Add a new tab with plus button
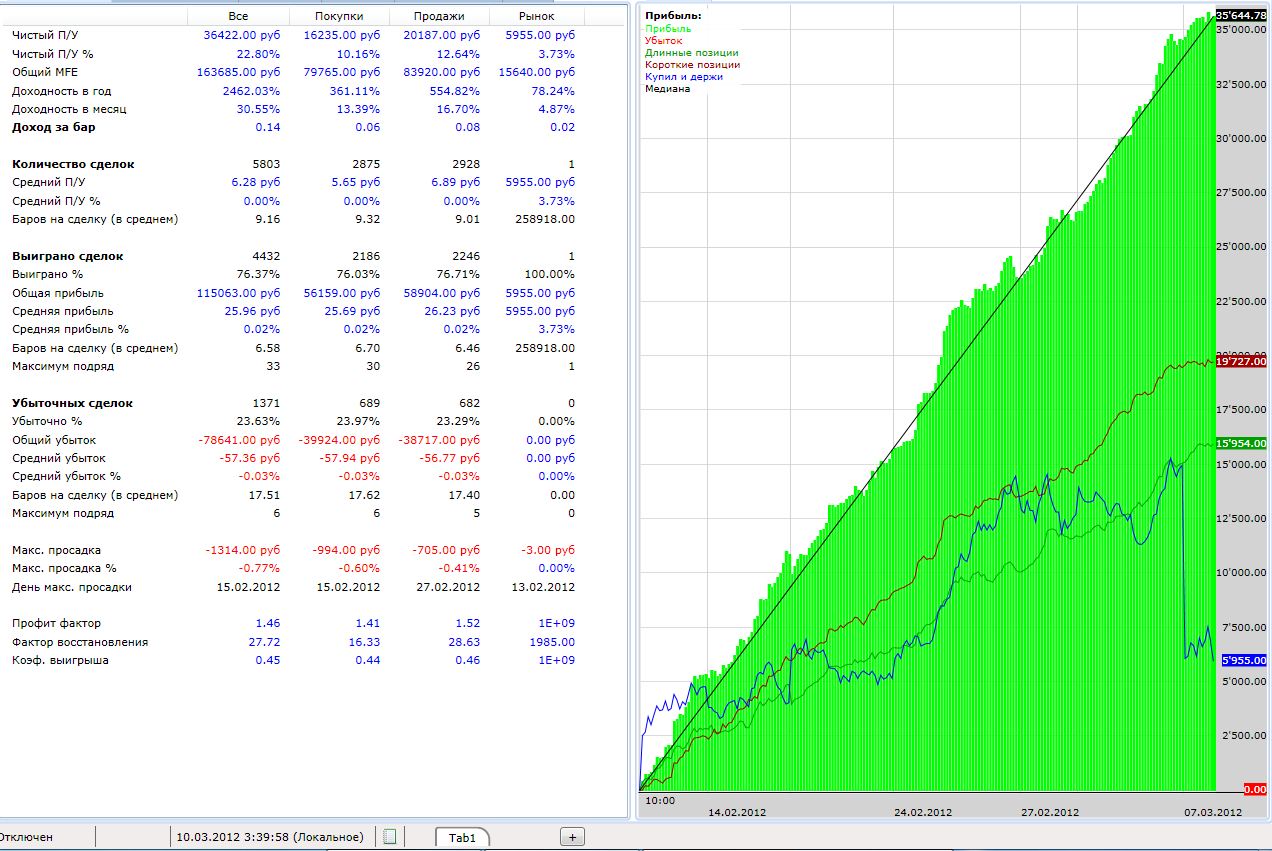The width and height of the screenshot is (1272, 851). [572, 837]
